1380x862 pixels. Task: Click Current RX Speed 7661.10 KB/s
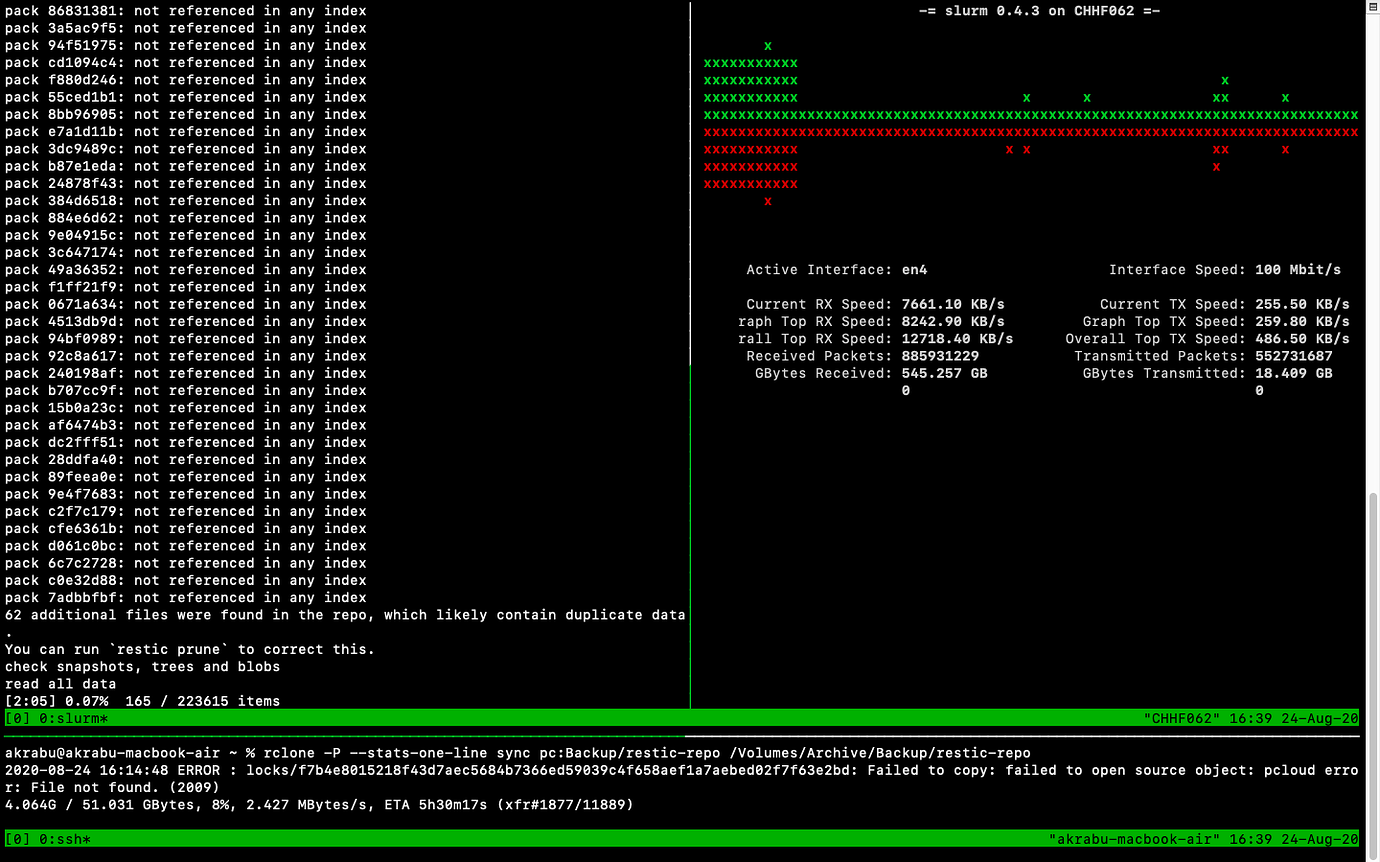click(953, 304)
